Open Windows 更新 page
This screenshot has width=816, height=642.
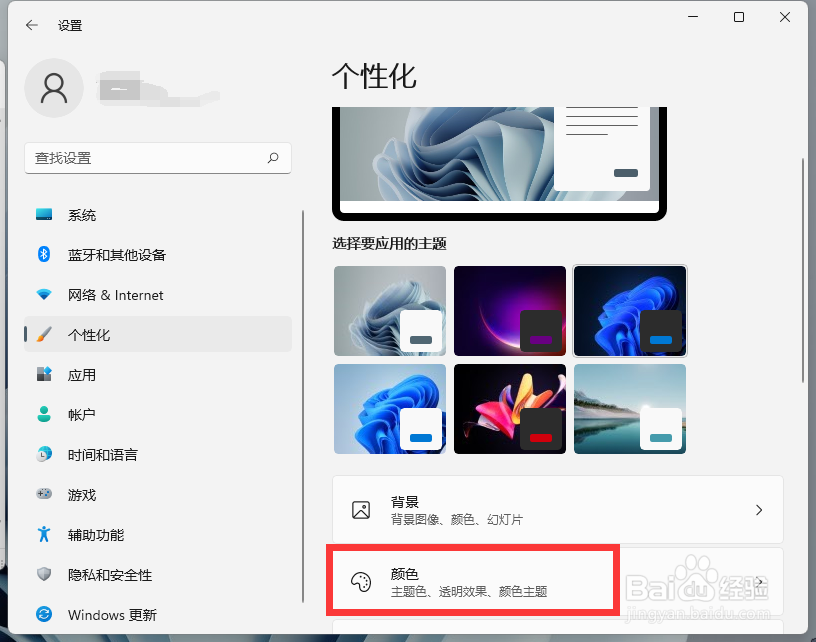(158, 614)
